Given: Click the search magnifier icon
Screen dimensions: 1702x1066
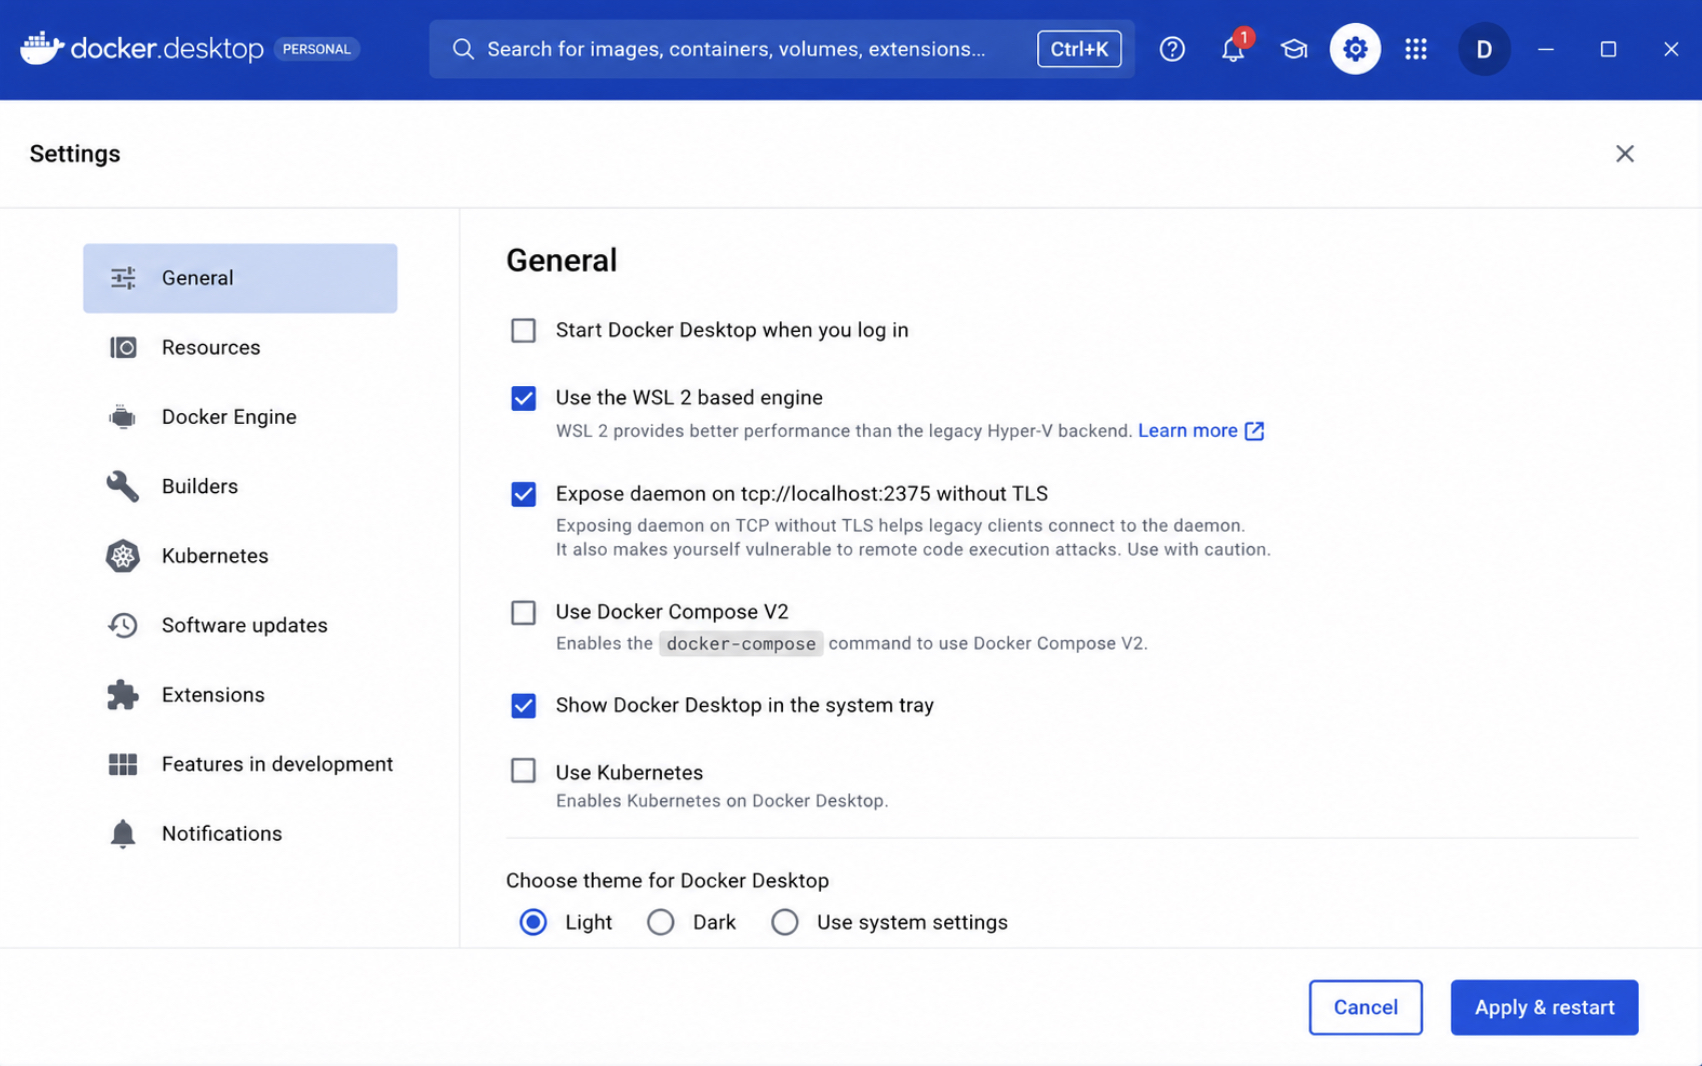Looking at the screenshot, I should (x=463, y=49).
